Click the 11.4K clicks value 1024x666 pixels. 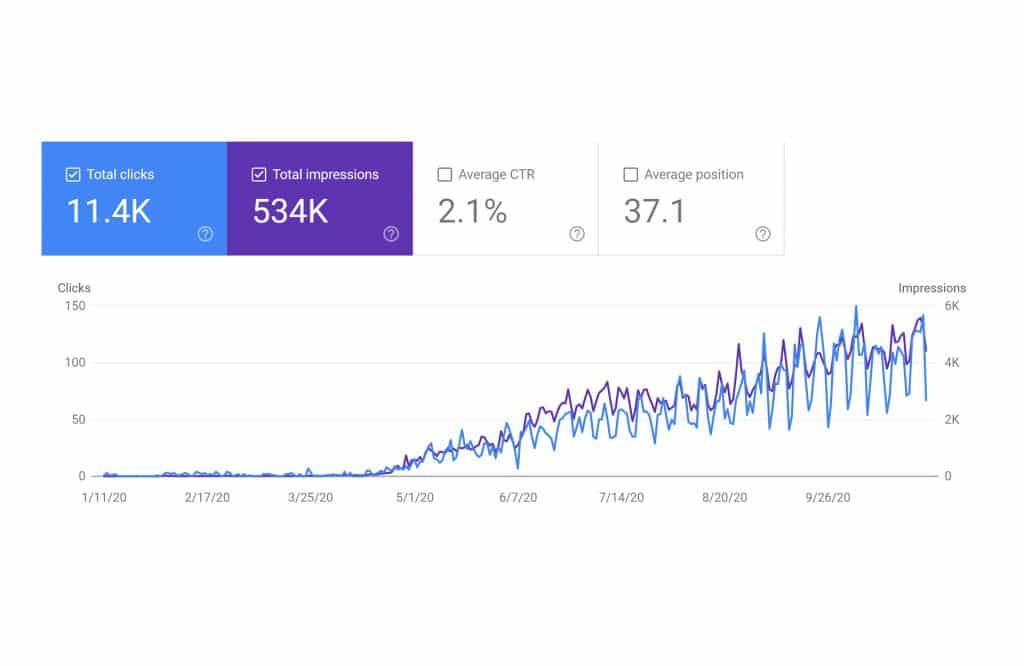[108, 212]
